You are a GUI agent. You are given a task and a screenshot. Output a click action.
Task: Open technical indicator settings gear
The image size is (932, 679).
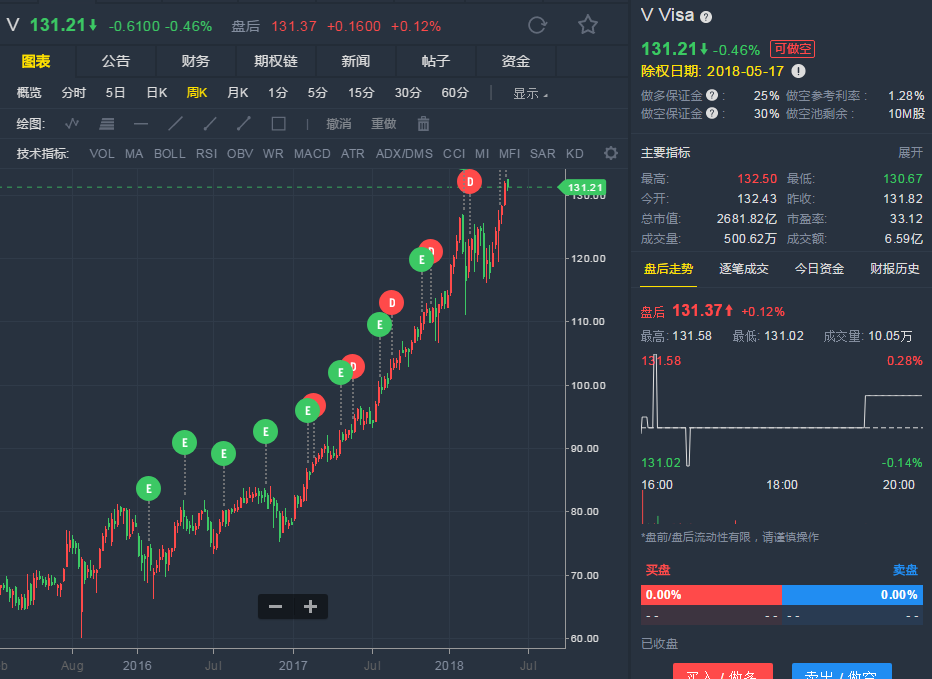pyautogui.click(x=610, y=153)
